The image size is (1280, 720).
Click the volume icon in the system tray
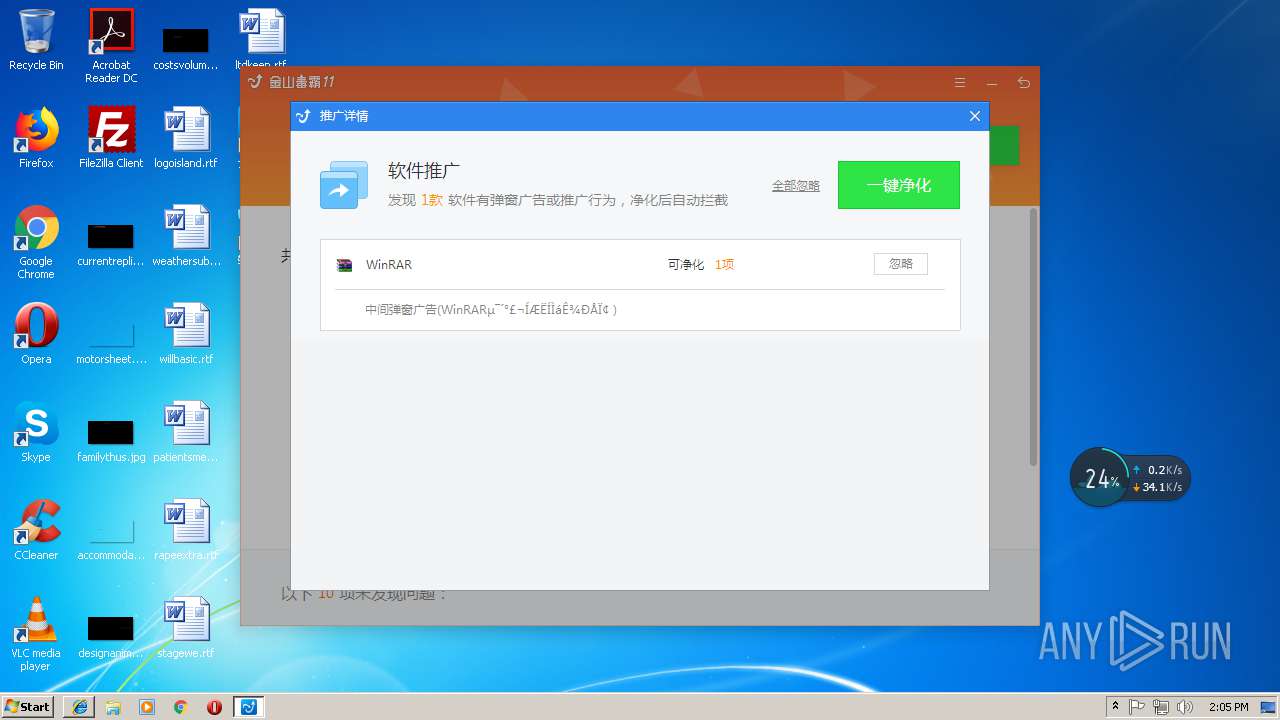click(1184, 707)
